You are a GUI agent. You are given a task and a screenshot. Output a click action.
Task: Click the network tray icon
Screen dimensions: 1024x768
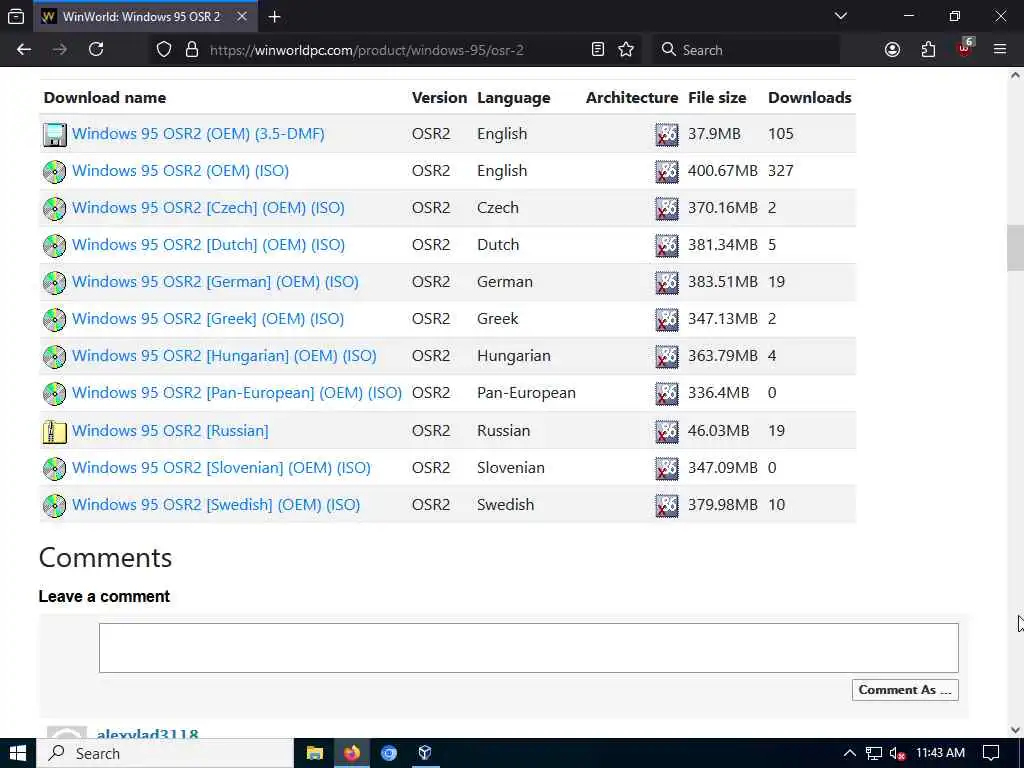coord(874,754)
